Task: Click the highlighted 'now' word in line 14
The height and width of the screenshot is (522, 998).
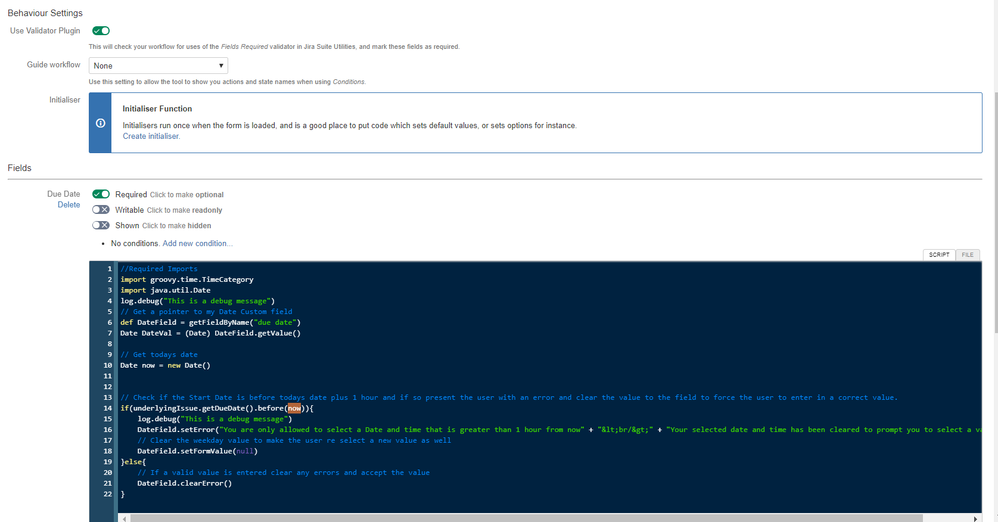Action: coord(294,408)
